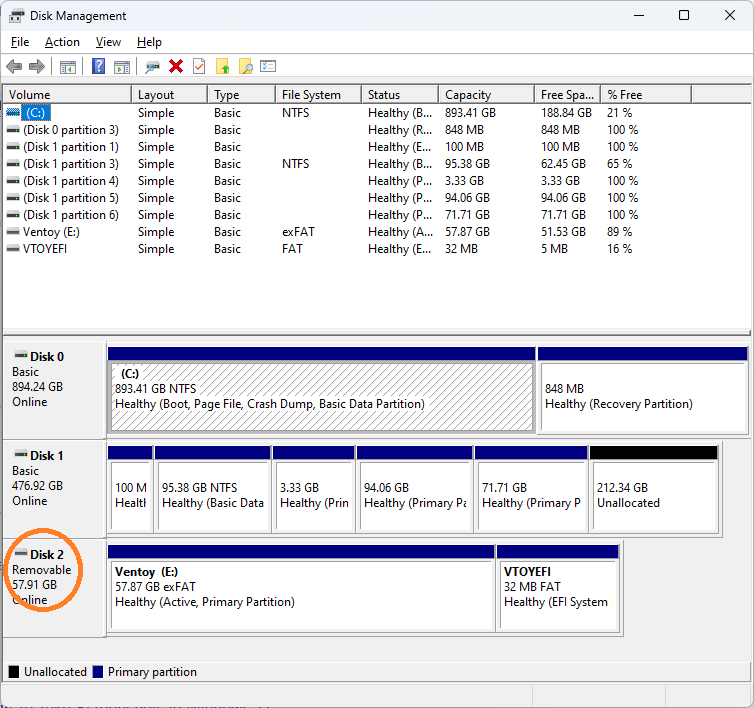This screenshot has width=754, height=708.
Task: Sort by the File System column header
Action: click(311, 95)
